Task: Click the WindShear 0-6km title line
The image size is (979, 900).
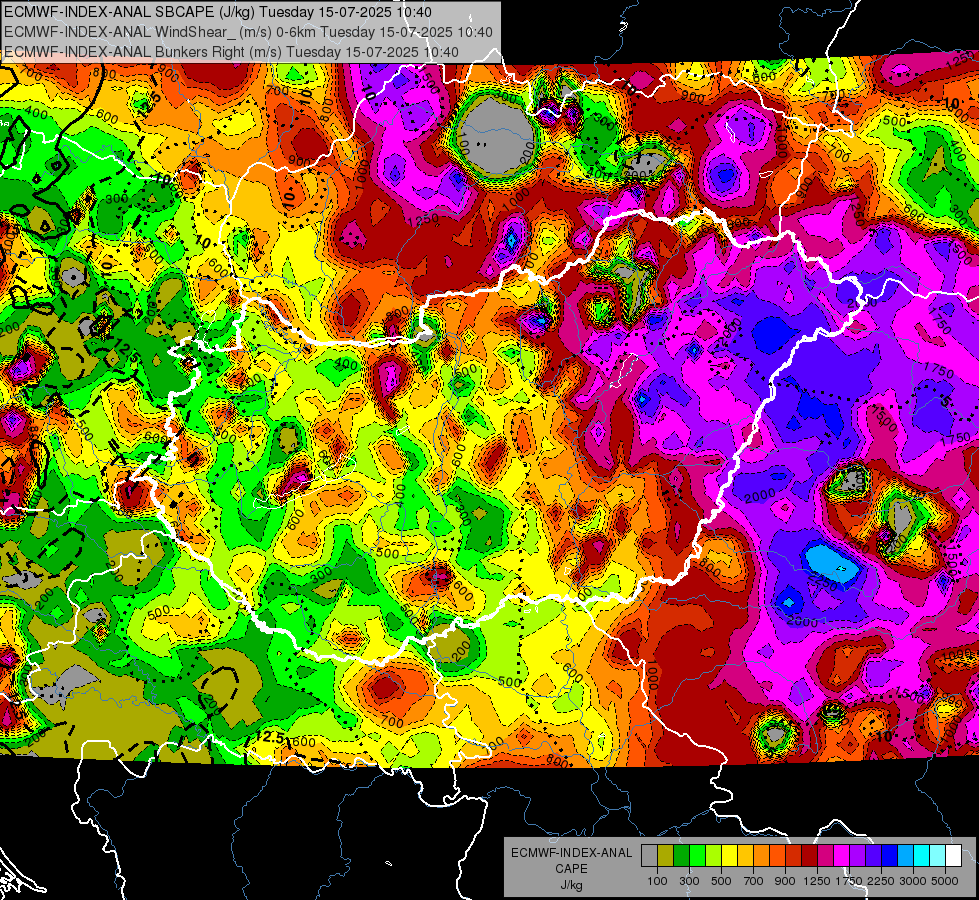Action: click(248, 32)
